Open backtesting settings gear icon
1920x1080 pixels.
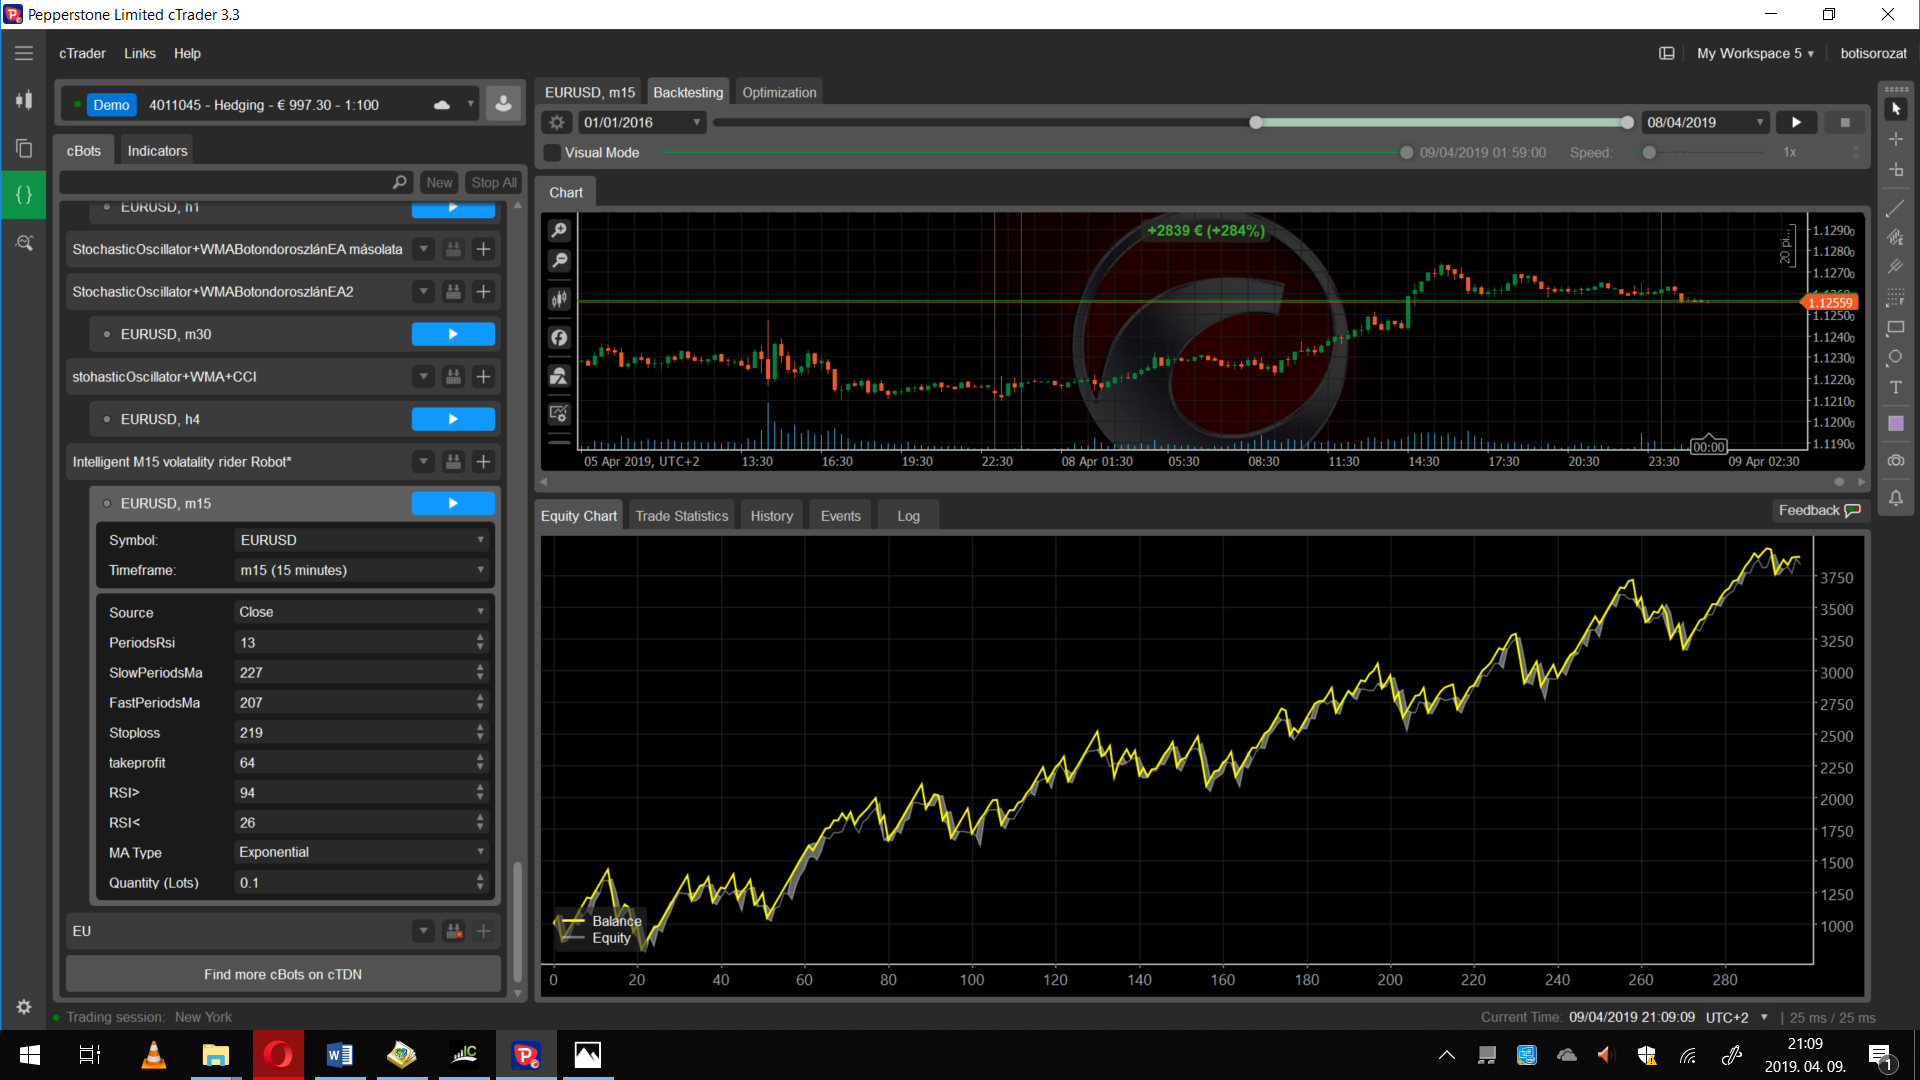pos(557,122)
